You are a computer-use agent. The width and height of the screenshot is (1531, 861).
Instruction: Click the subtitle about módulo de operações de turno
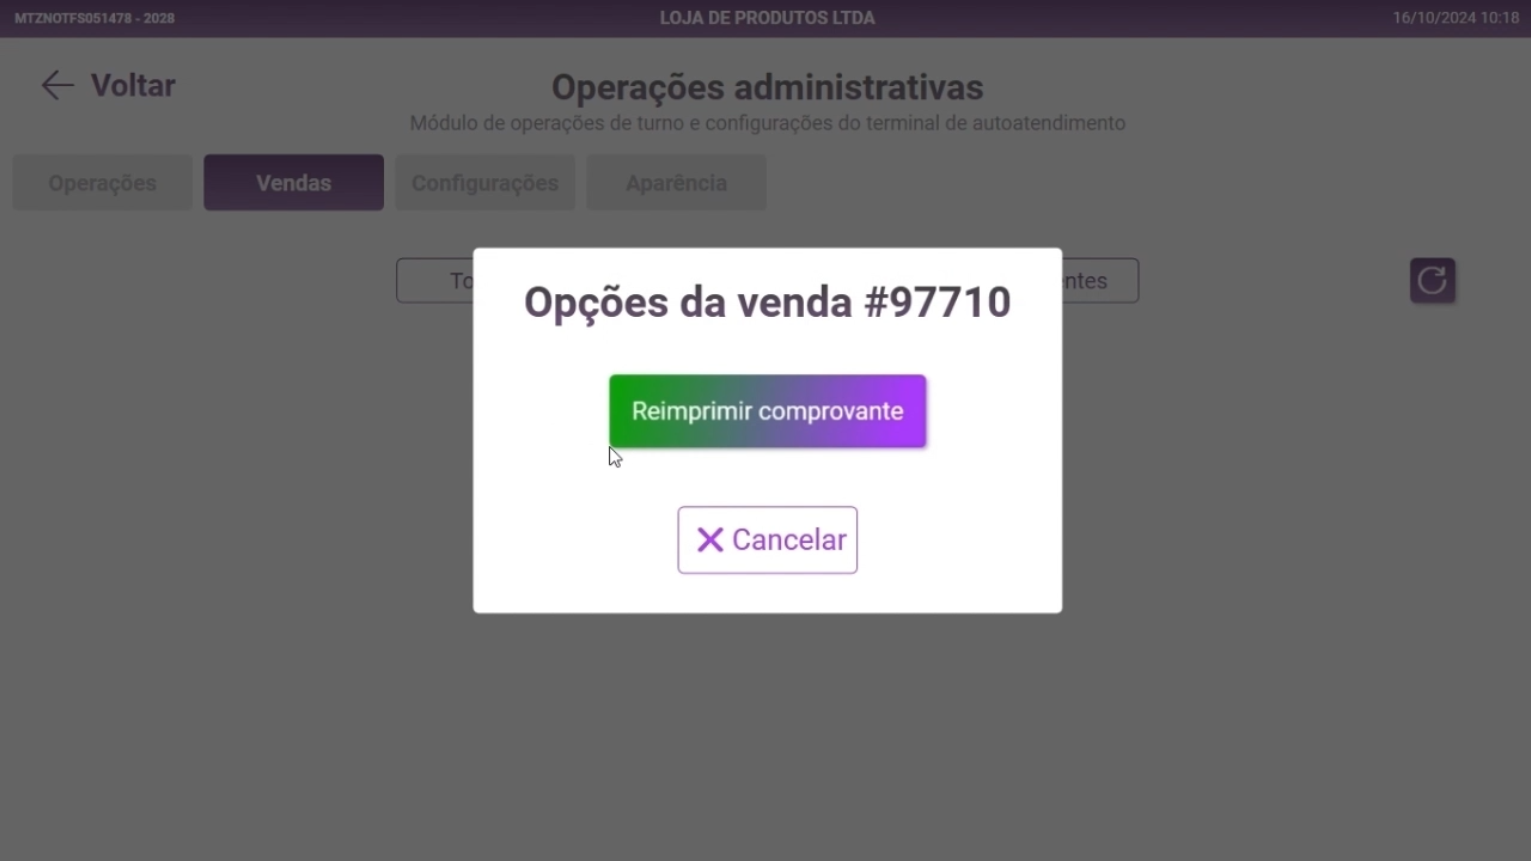tap(767, 123)
